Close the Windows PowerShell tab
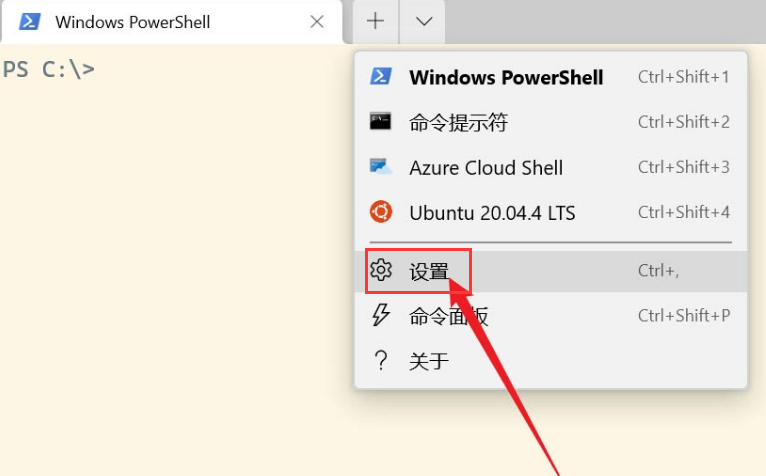Viewport: 766px width, 476px height. 317,21
